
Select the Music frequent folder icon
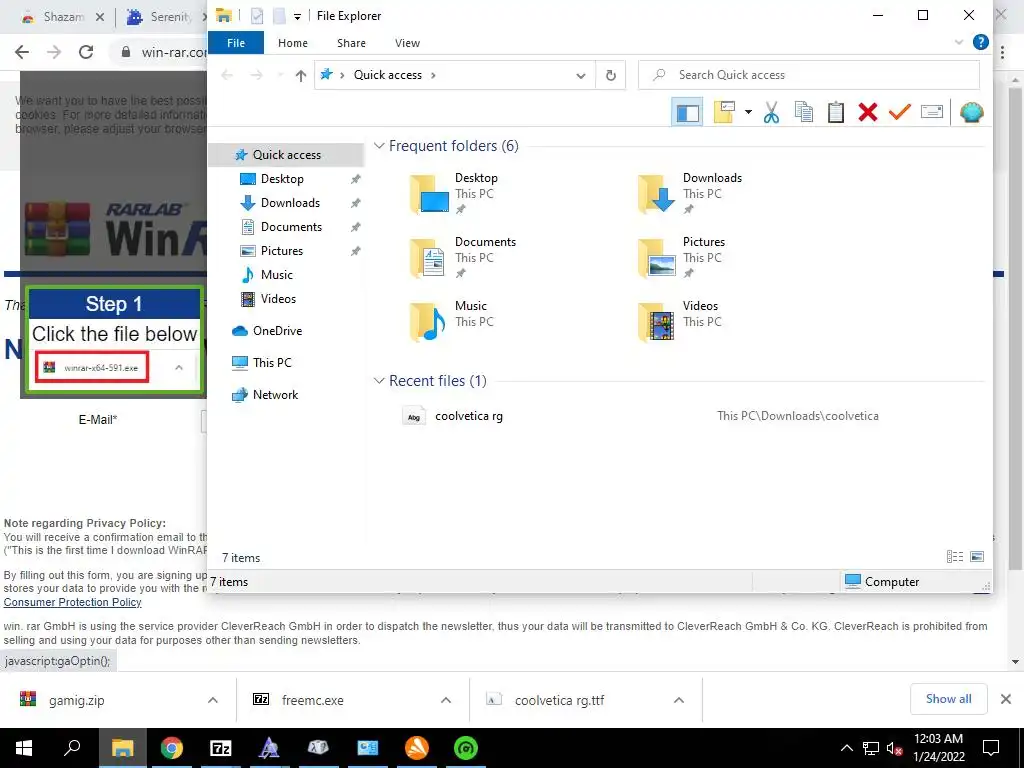coord(430,322)
